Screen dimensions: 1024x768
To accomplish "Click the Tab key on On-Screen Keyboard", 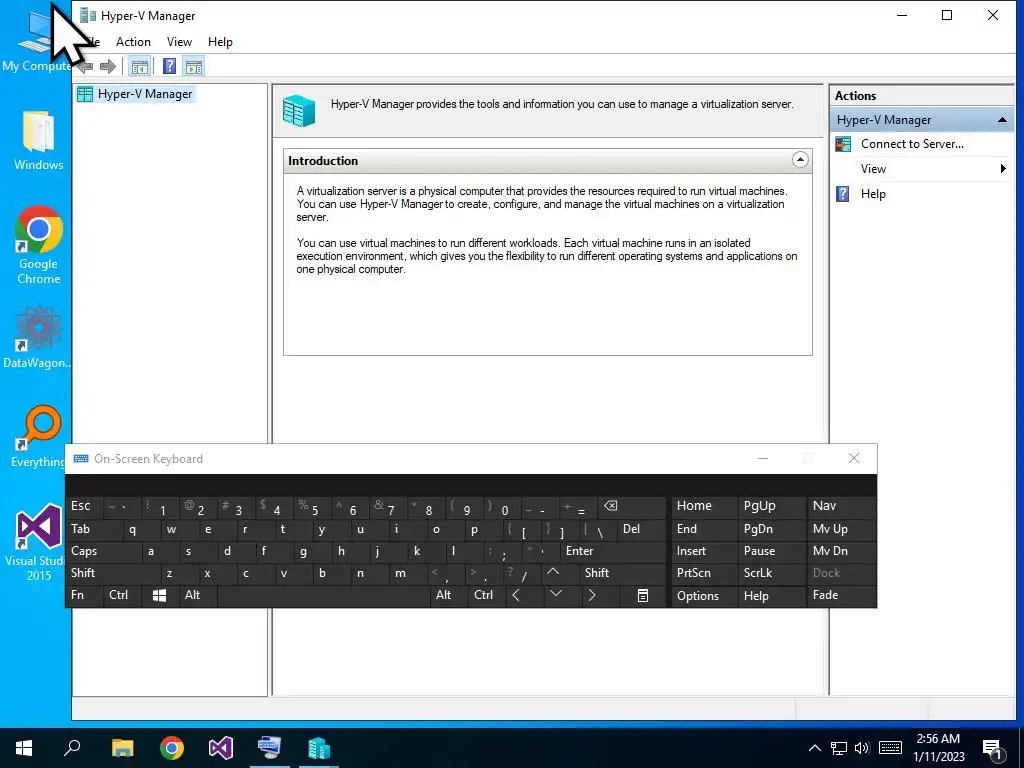I will (94, 529).
